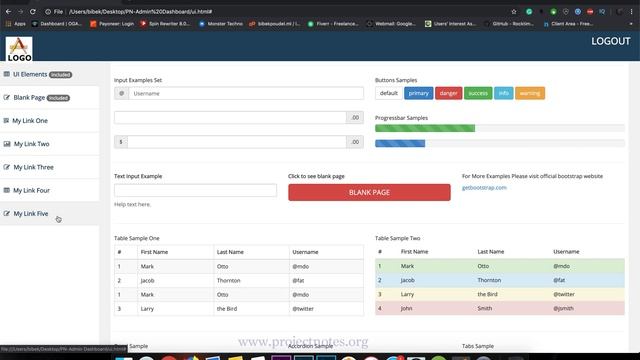Open the Fiverr Freelance bookmark
The image size is (640, 360).
(x=333, y=24)
